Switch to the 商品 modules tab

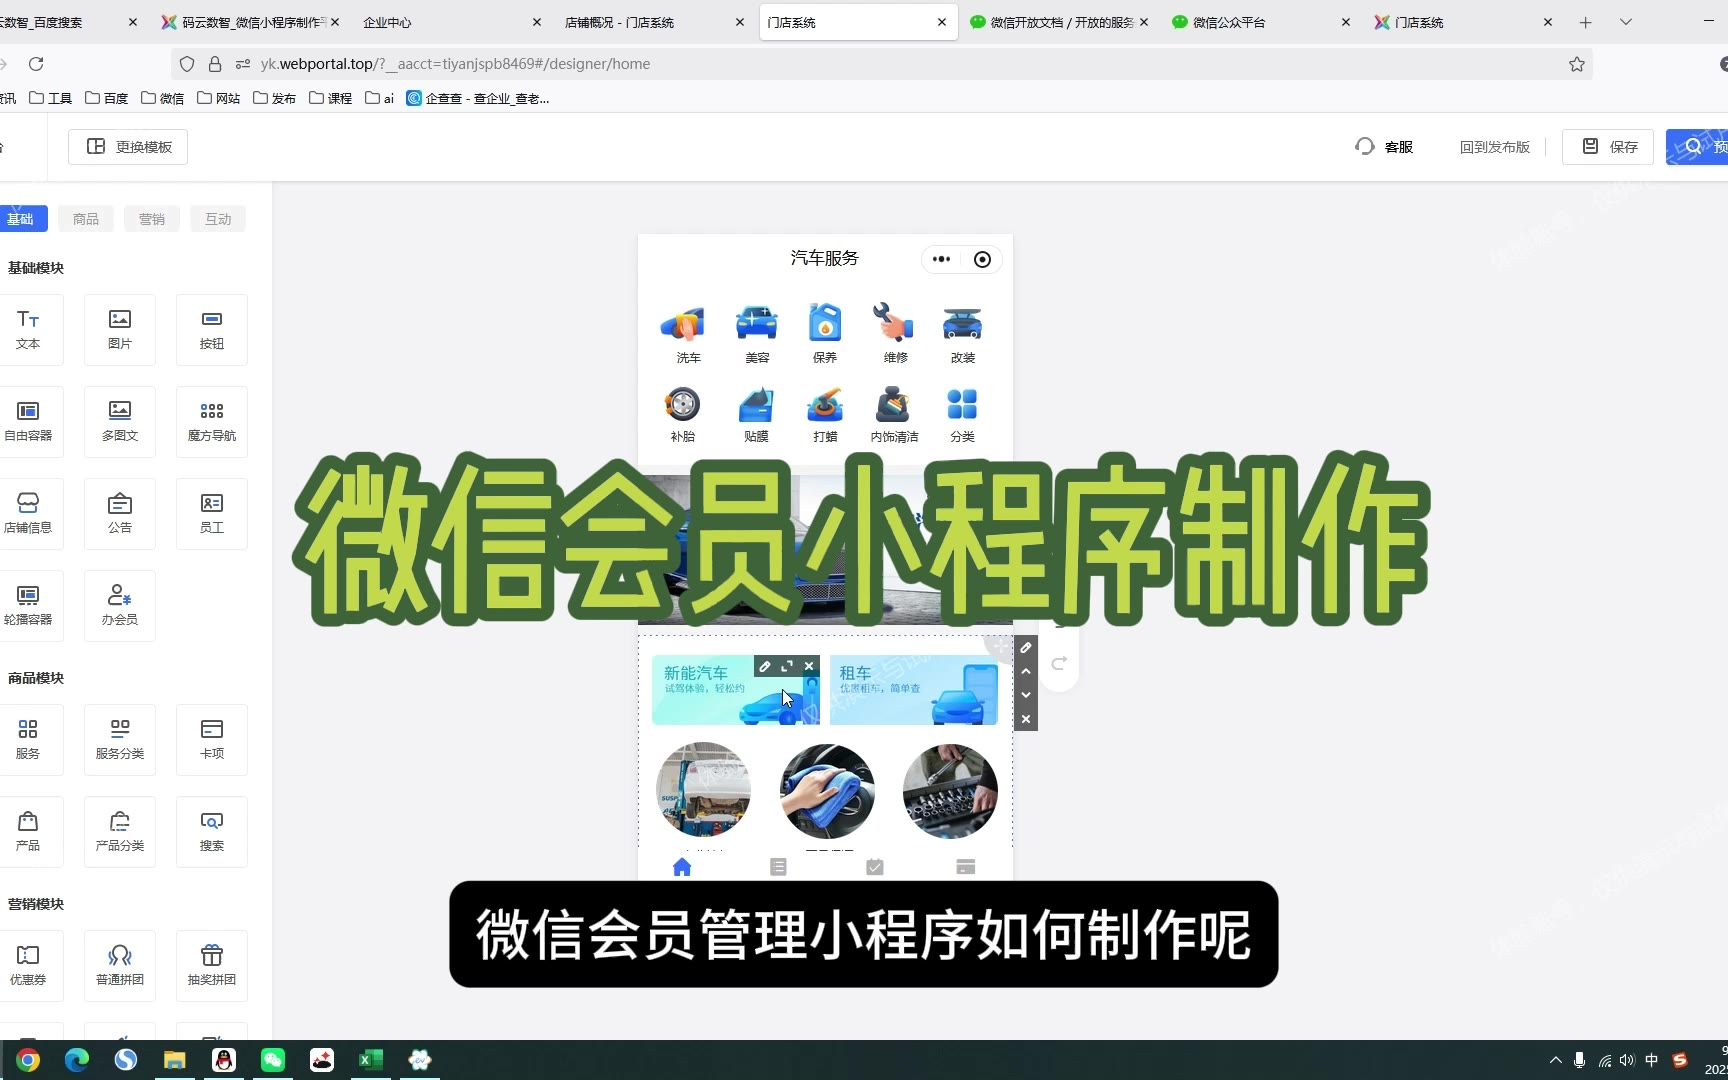86,219
